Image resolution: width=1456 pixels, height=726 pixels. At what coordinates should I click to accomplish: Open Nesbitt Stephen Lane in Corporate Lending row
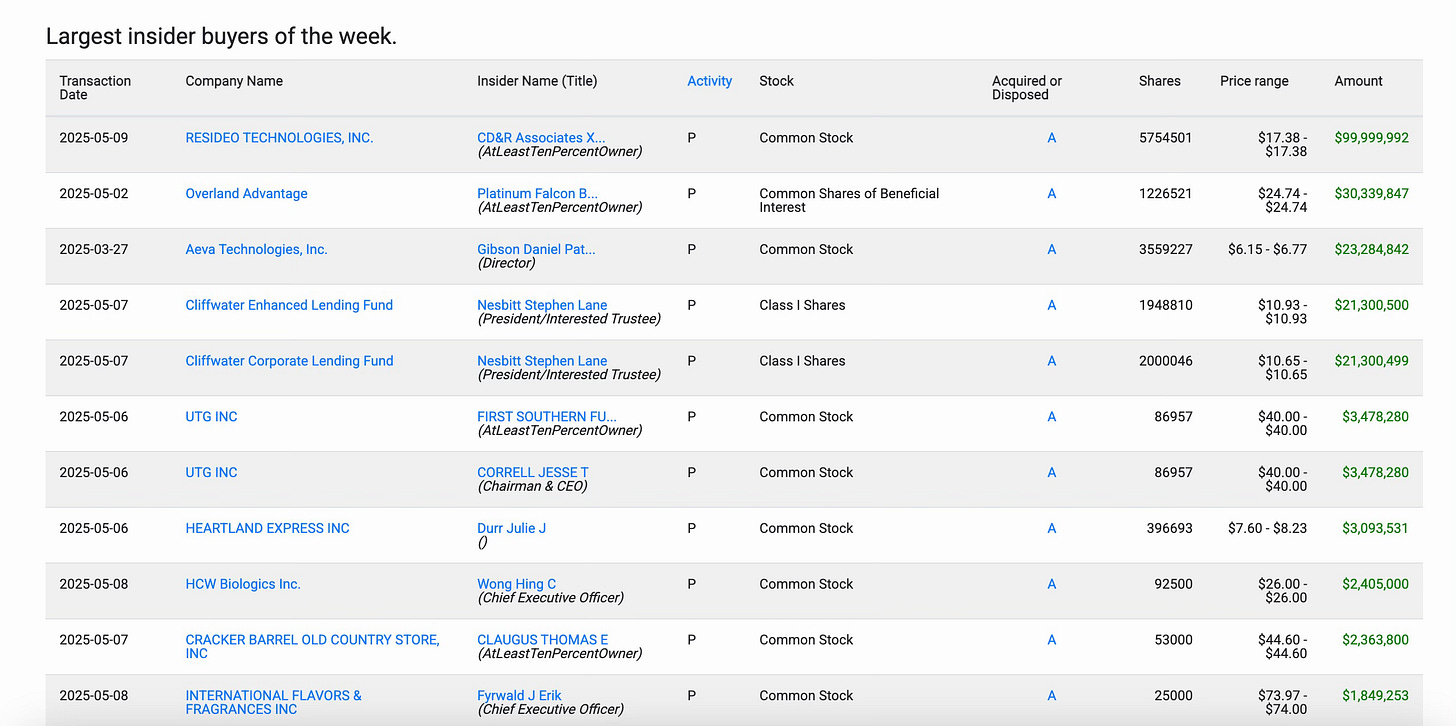542,361
